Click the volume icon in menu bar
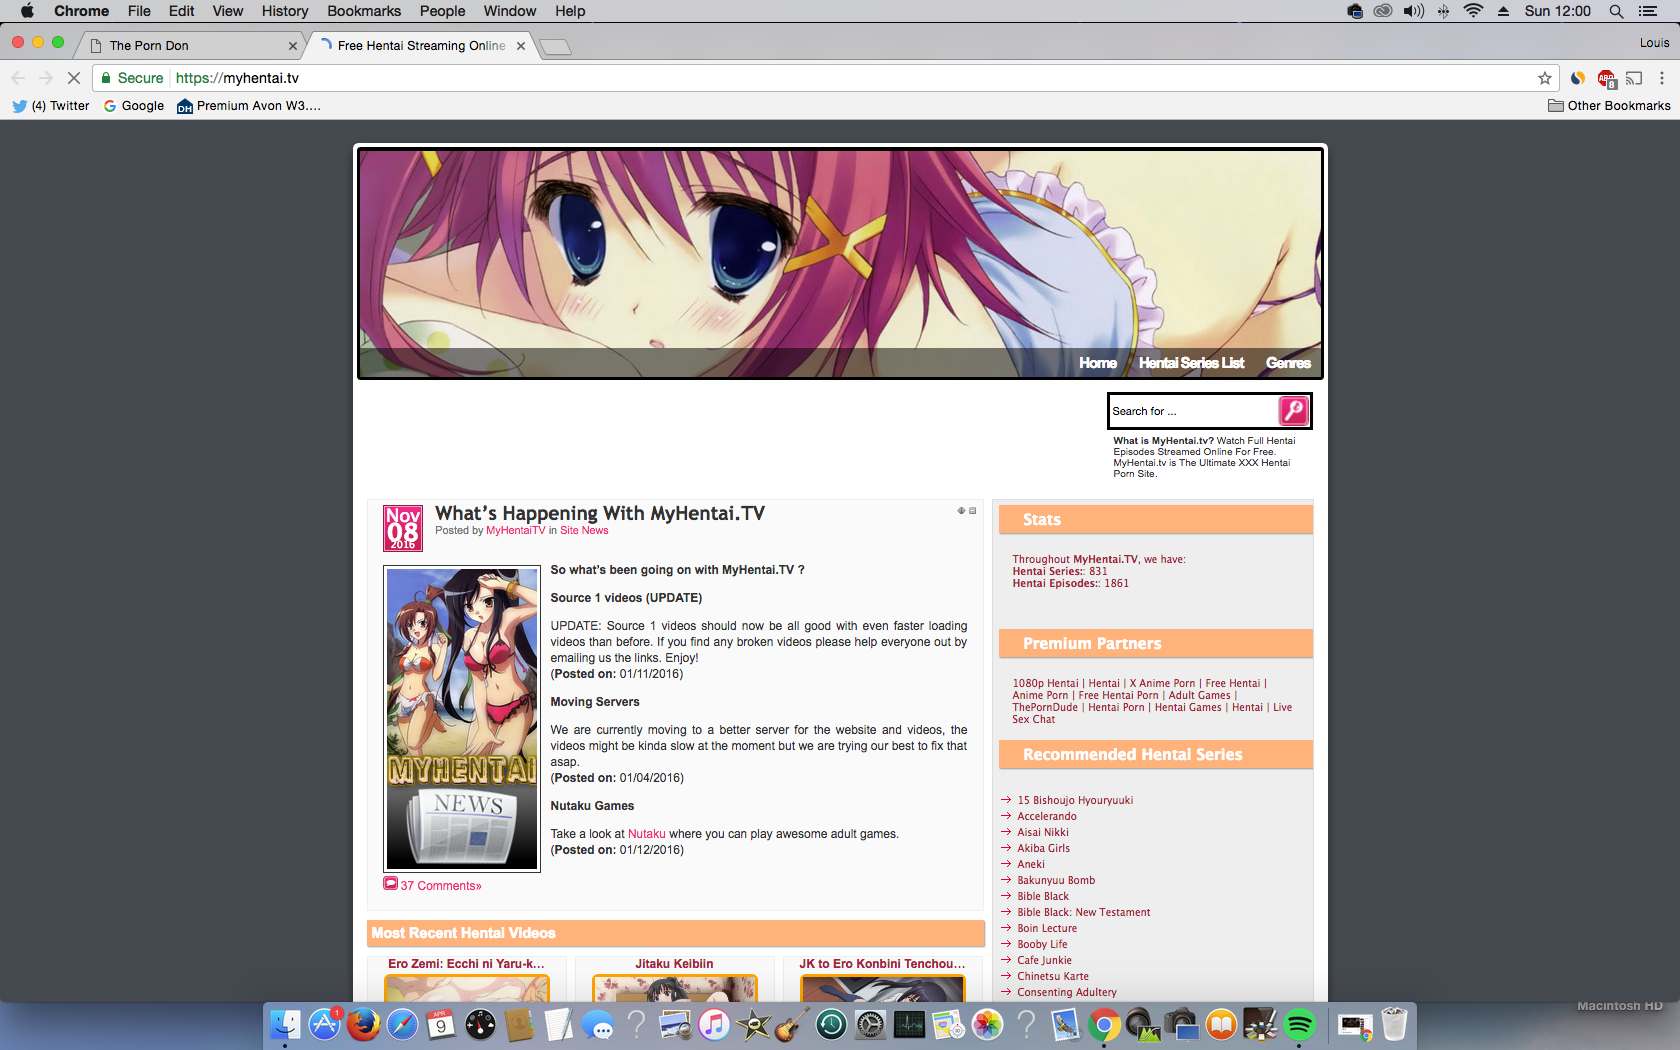The height and width of the screenshot is (1050, 1680). (x=1413, y=11)
